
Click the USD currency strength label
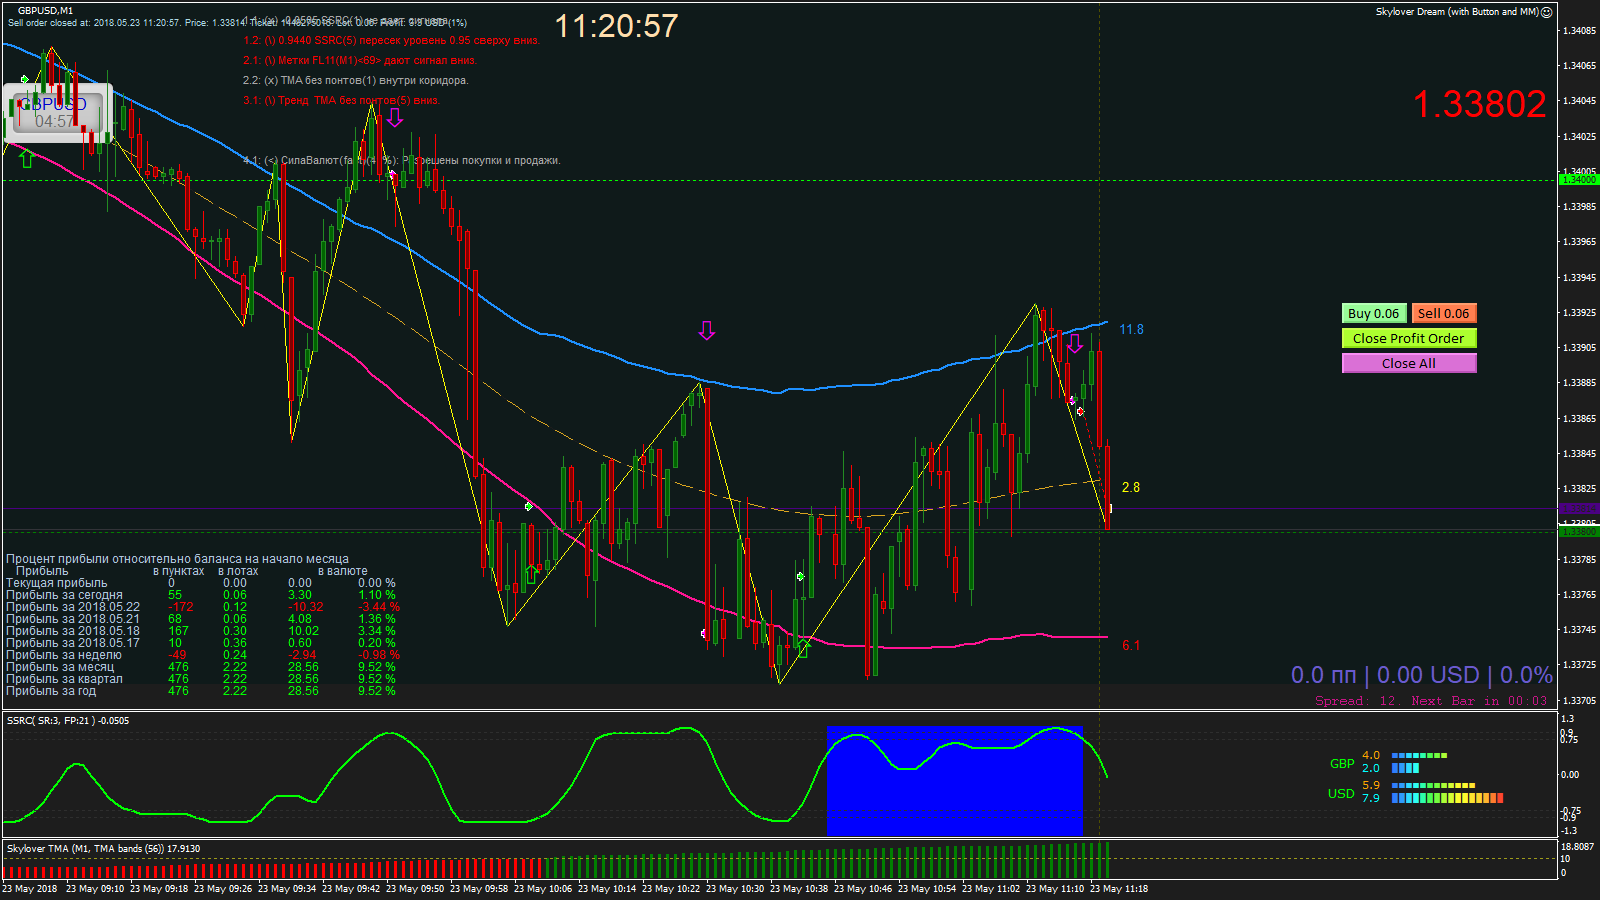coord(1341,793)
